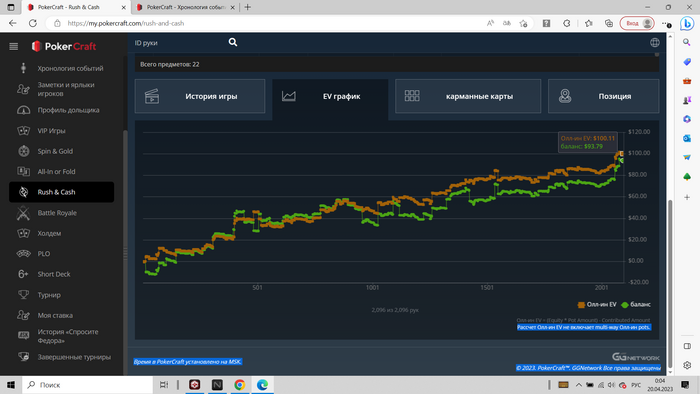The height and width of the screenshot is (394, 700).
Task: Toggle баланс series in chart legend
Action: pos(636,305)
